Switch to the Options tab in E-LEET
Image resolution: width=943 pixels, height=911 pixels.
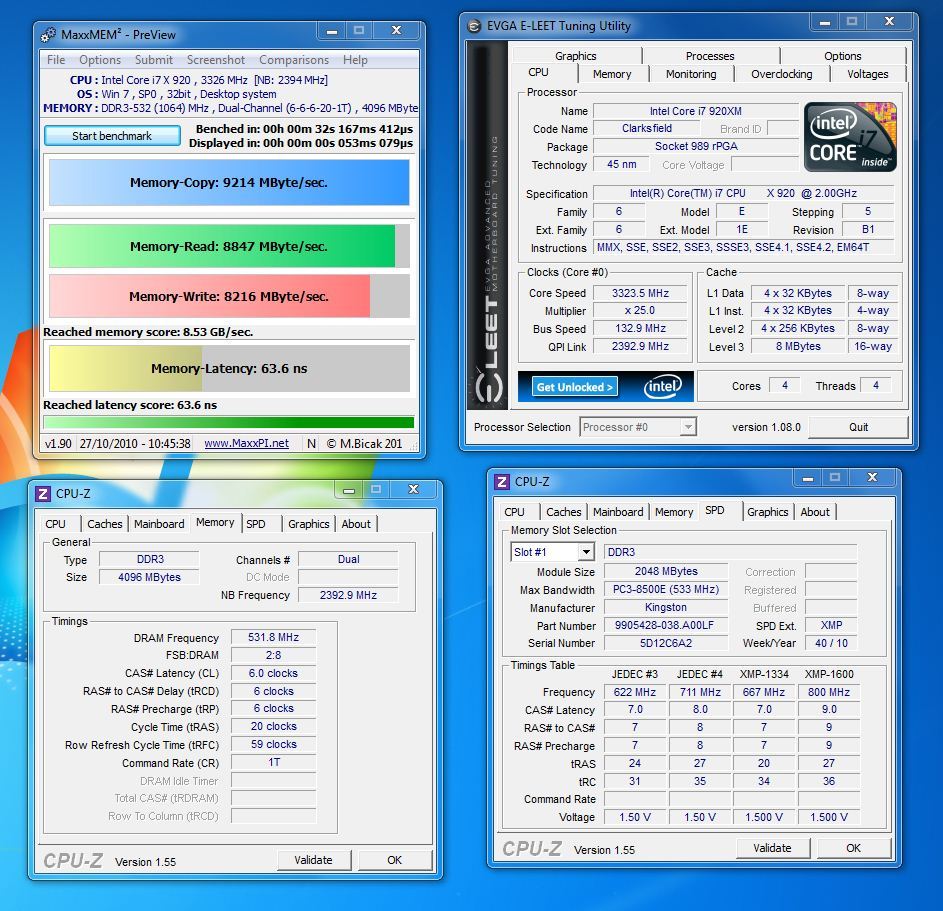click(843, 56)
